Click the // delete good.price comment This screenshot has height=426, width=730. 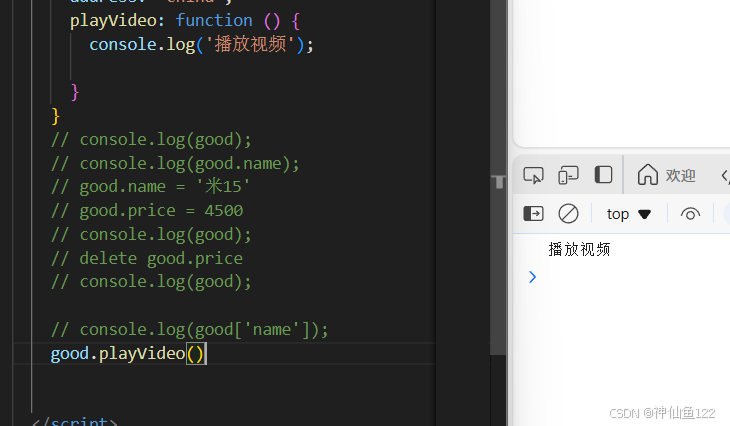click(147, 258)
